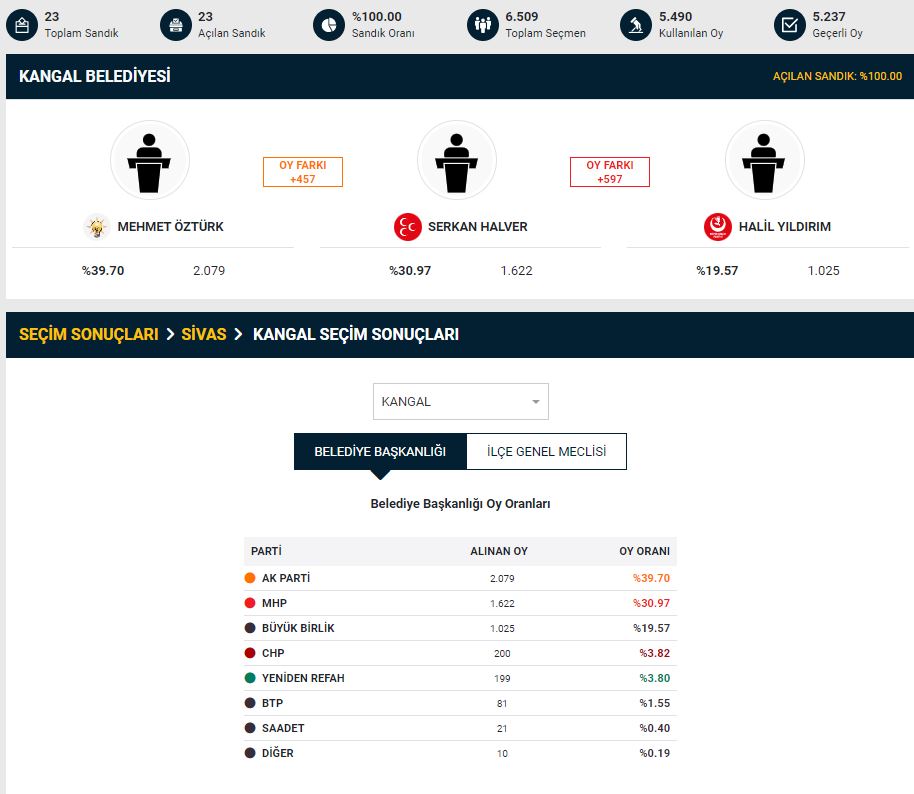Click the CHP row in results table
The height and width of the screenshot is (794, 914).
coord(460,653)
